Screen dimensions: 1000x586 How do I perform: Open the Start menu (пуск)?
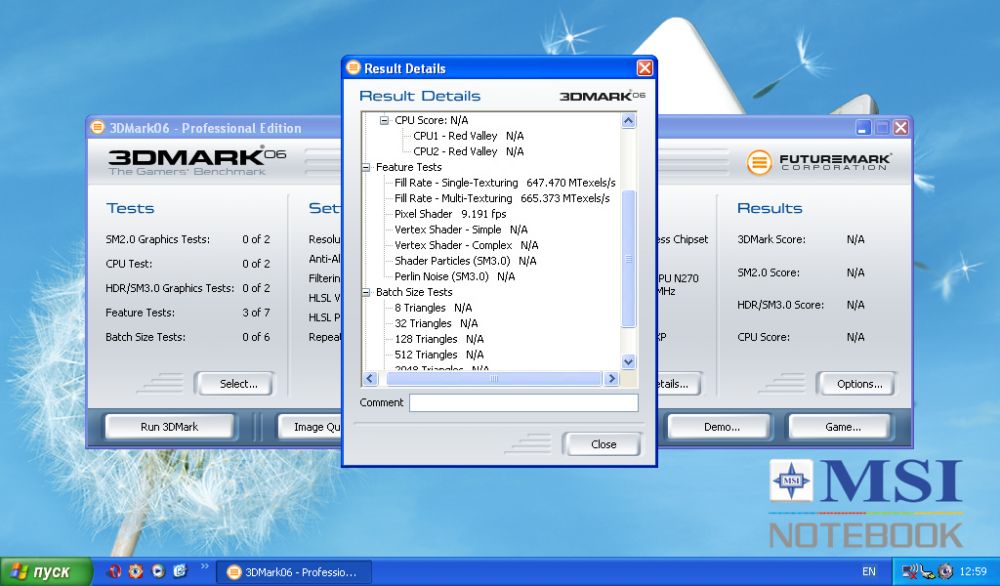click(x=45, y=571)
